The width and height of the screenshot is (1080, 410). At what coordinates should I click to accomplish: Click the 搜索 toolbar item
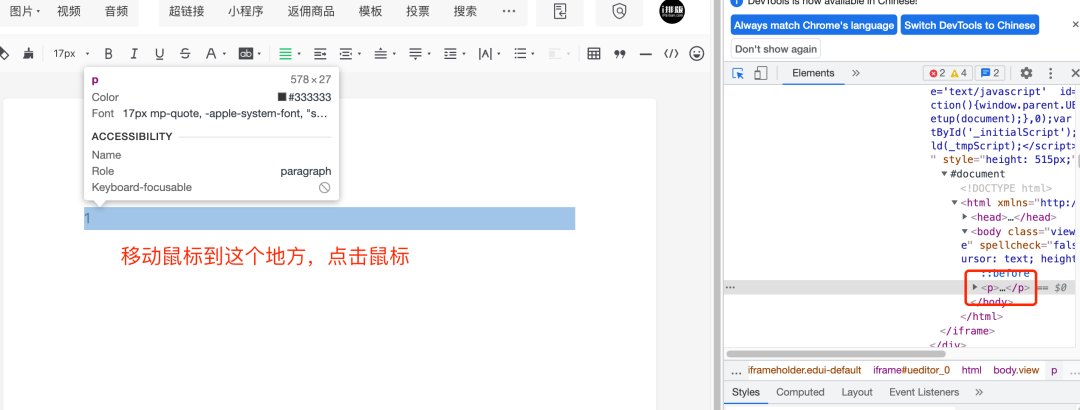click(x=466, y=11)
